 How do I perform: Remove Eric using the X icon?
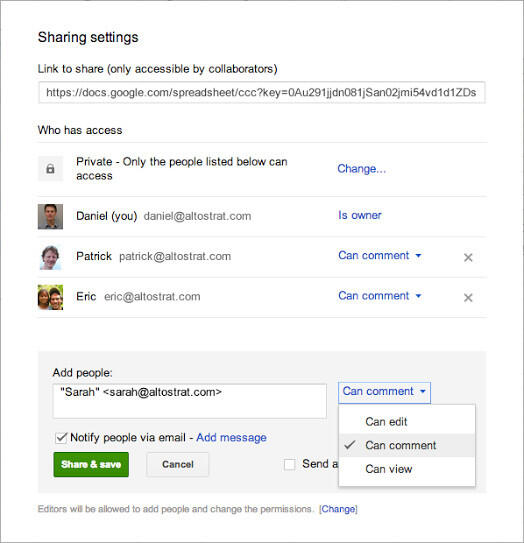pyautogui.click(x=468, y=297)
